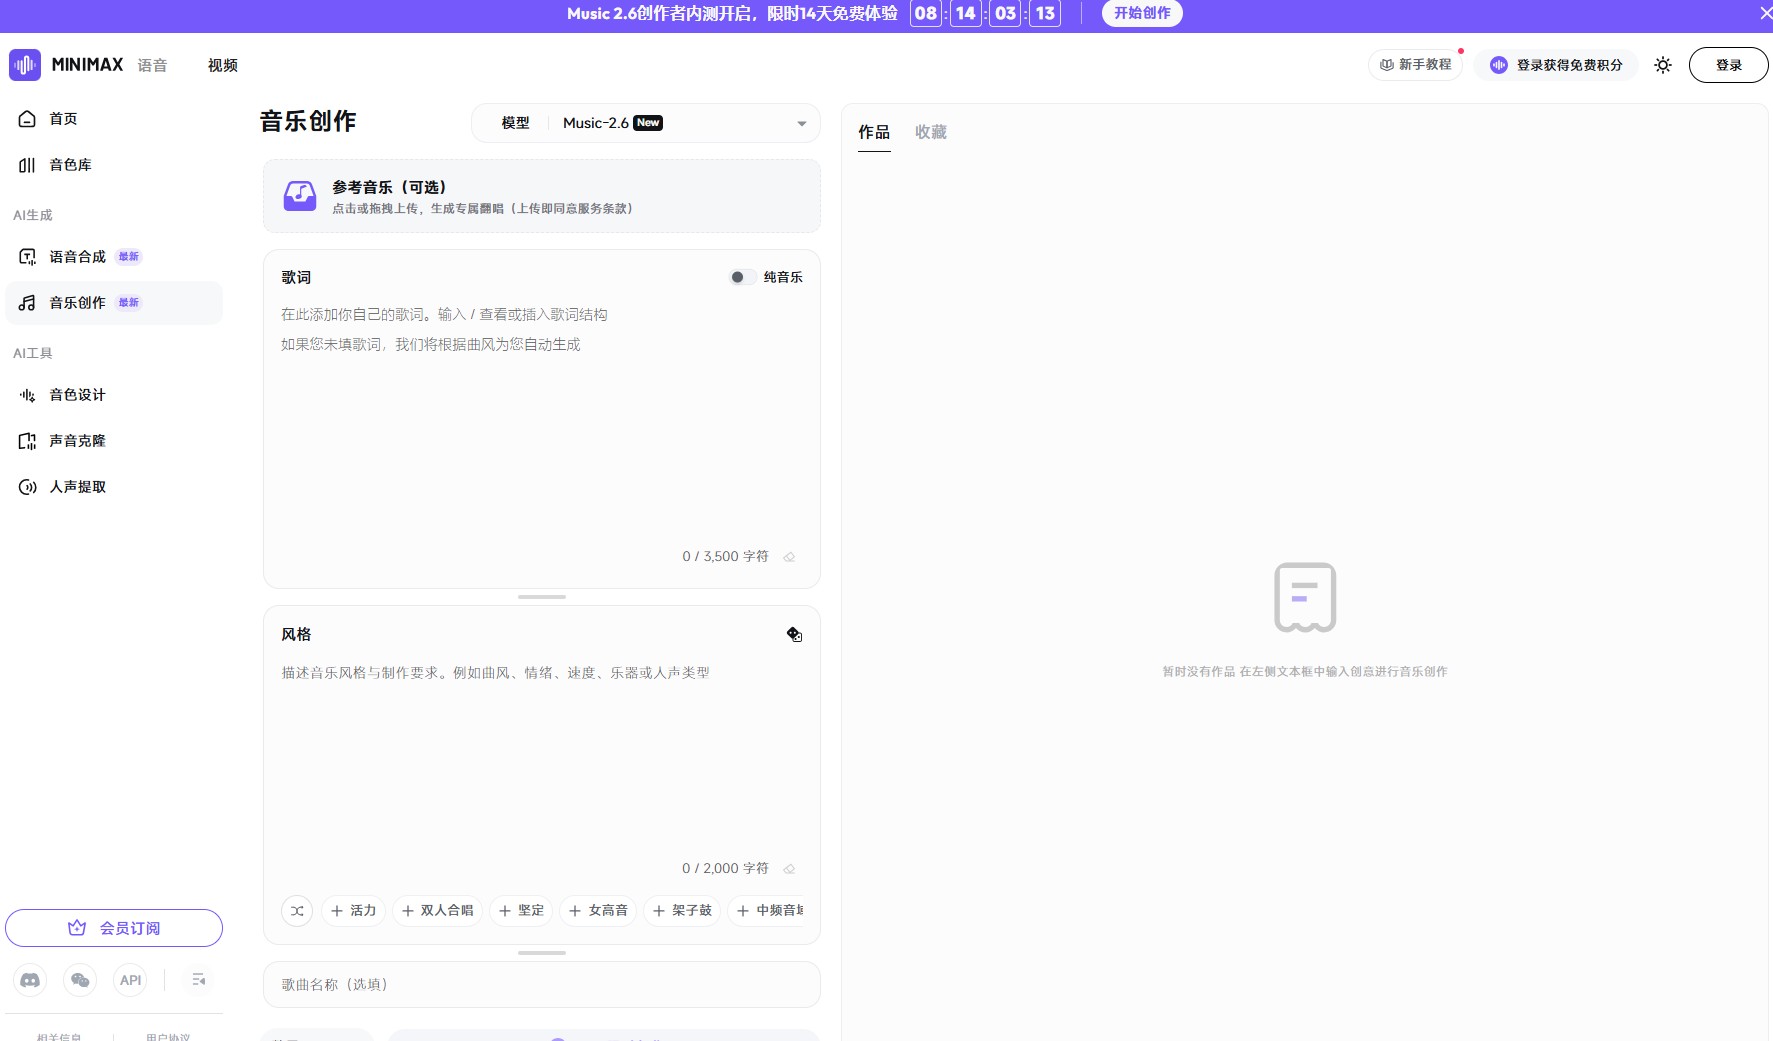Click the Discord icon in sidebar footer
The height and width of the screenshot is (1041, 1773).
tap(30, 980)
